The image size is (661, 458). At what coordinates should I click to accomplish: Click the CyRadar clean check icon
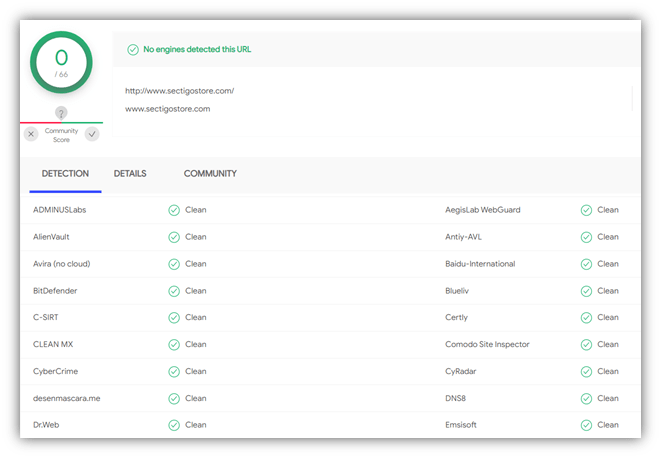coord(586,372)
